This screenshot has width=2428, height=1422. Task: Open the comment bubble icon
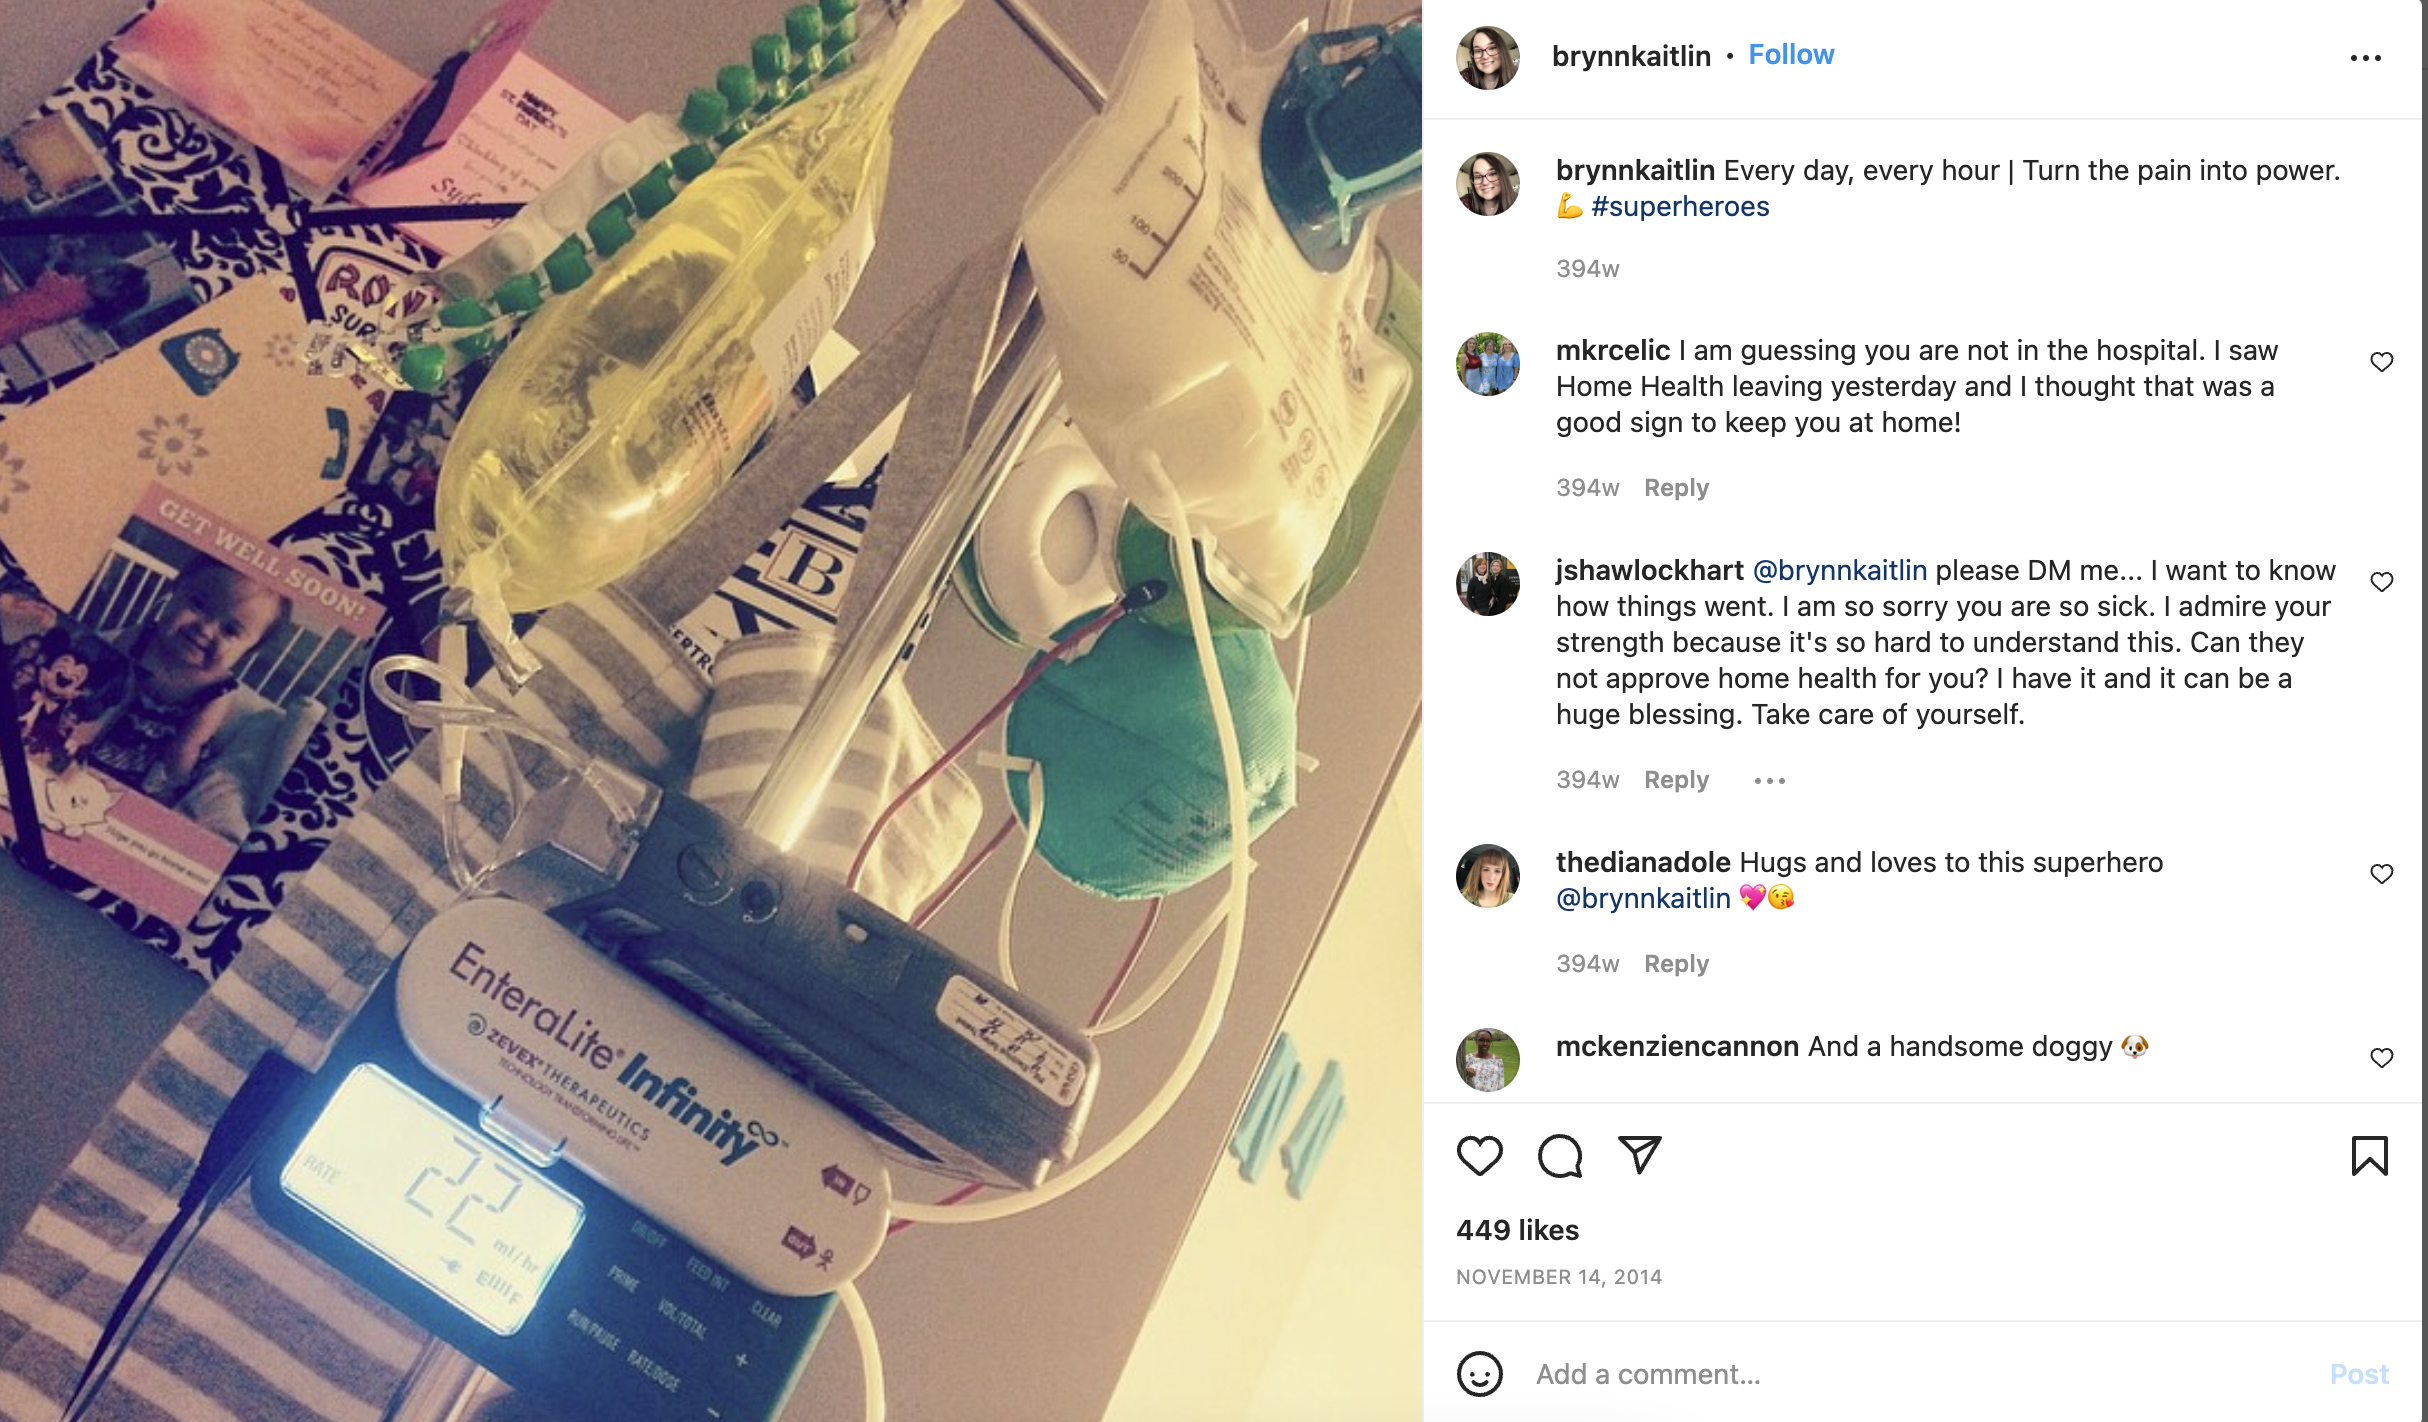(1560, 1156)
